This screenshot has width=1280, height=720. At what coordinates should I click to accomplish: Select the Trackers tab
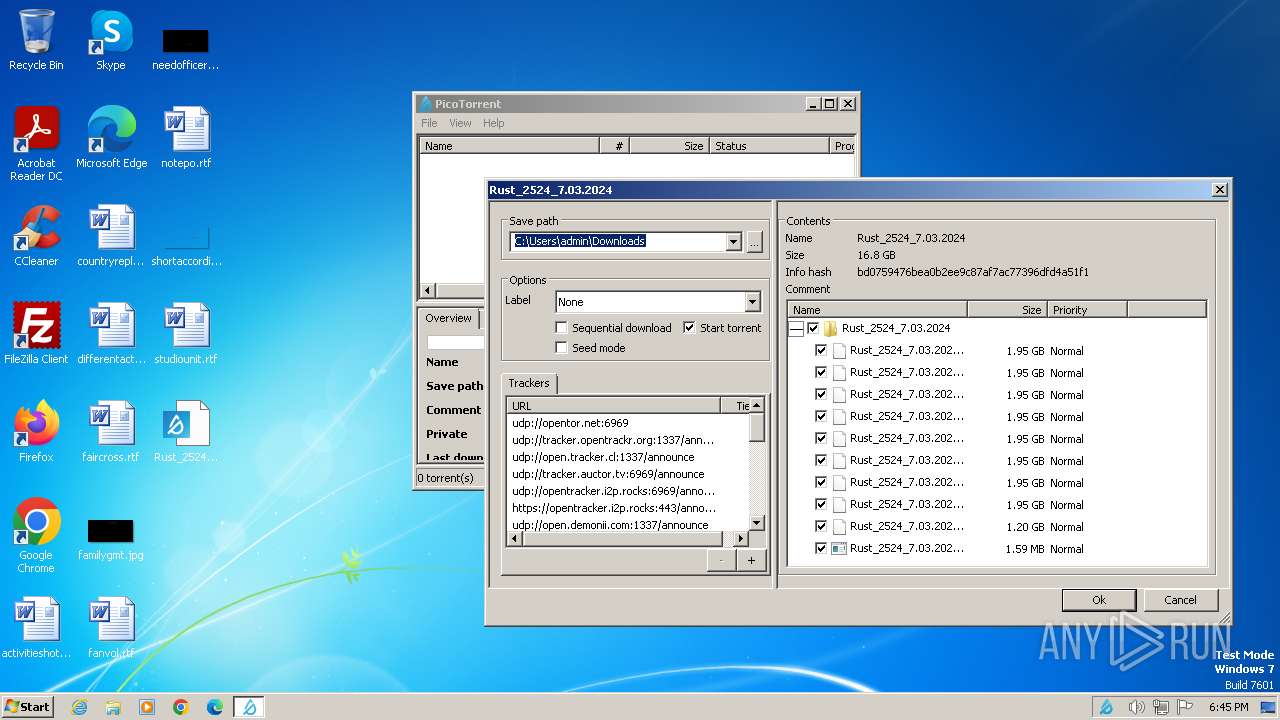pyautogui.click(x=529, y=383)
